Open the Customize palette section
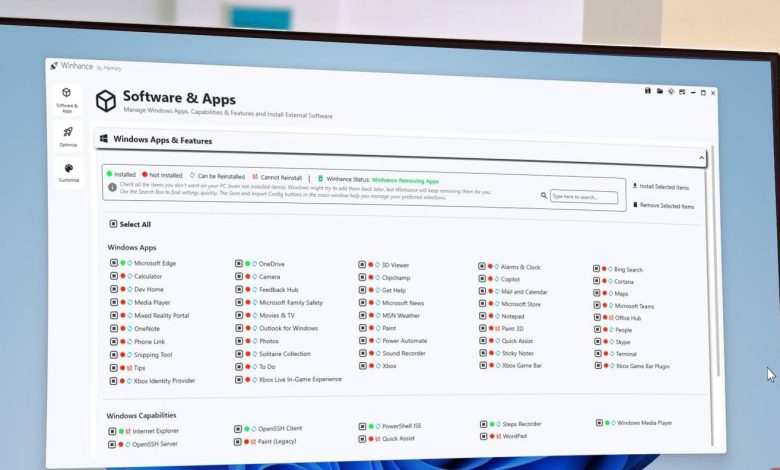Image resolution: width=780 pixels, height=470 pixels. pyautogui.click(x=69, y=173)
